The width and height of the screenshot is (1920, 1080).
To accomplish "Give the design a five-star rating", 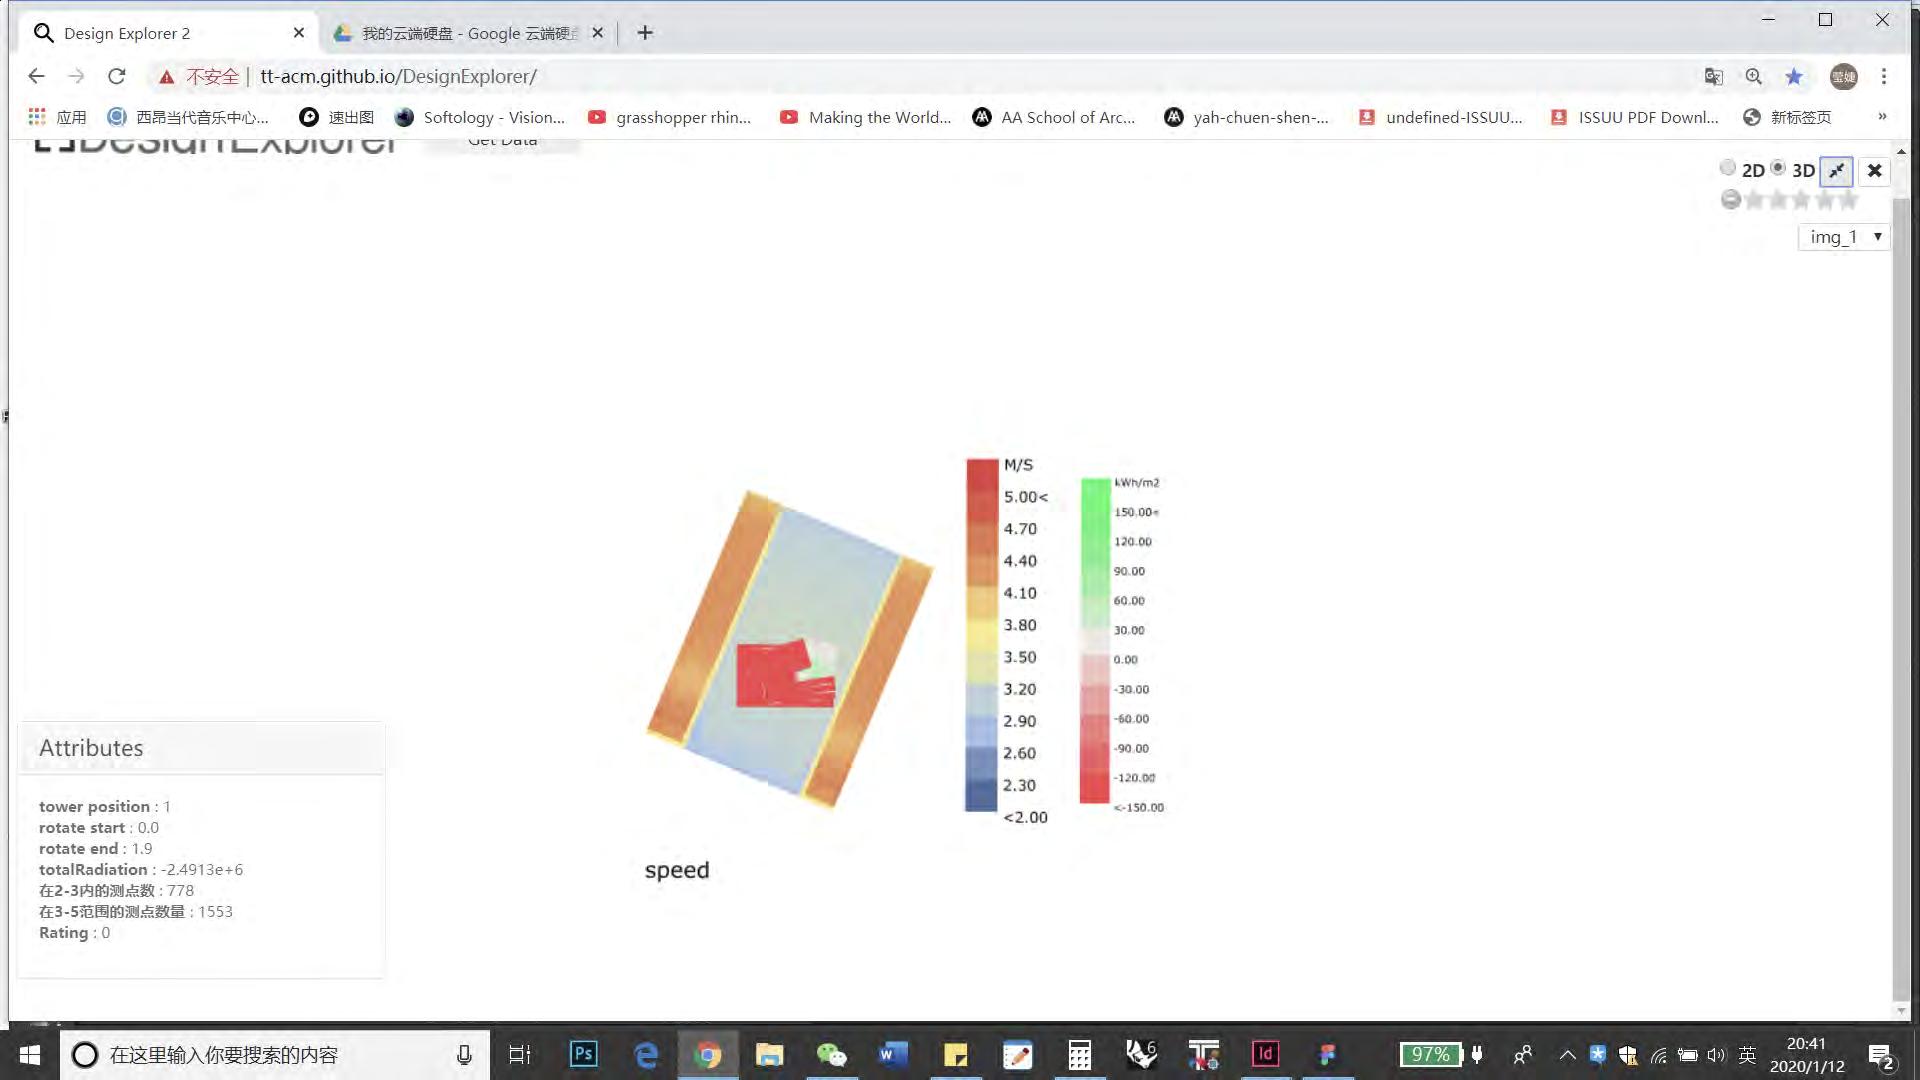I will coord(1848,200).
